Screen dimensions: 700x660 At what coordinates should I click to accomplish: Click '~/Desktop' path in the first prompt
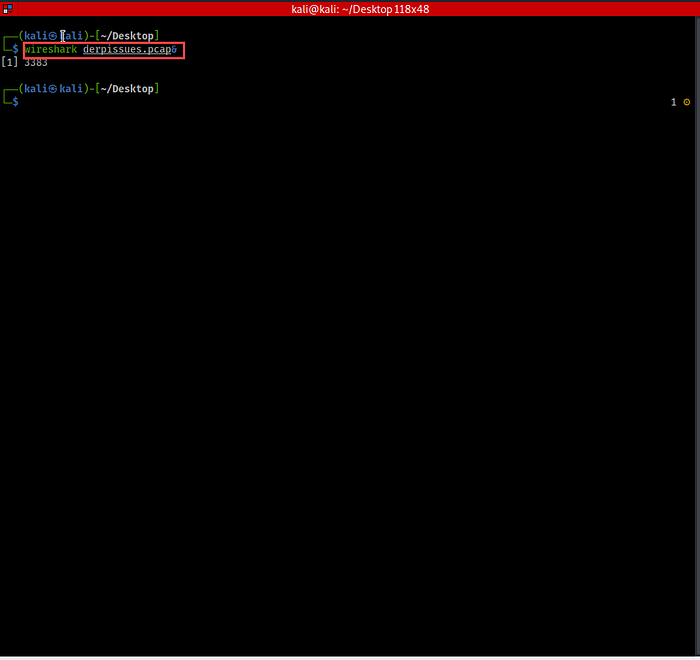pos(126,36)
